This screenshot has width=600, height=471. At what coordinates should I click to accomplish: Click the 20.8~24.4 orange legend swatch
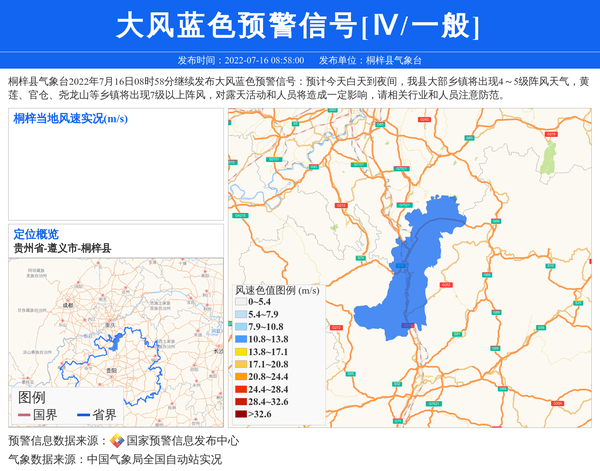coord(241,377)
